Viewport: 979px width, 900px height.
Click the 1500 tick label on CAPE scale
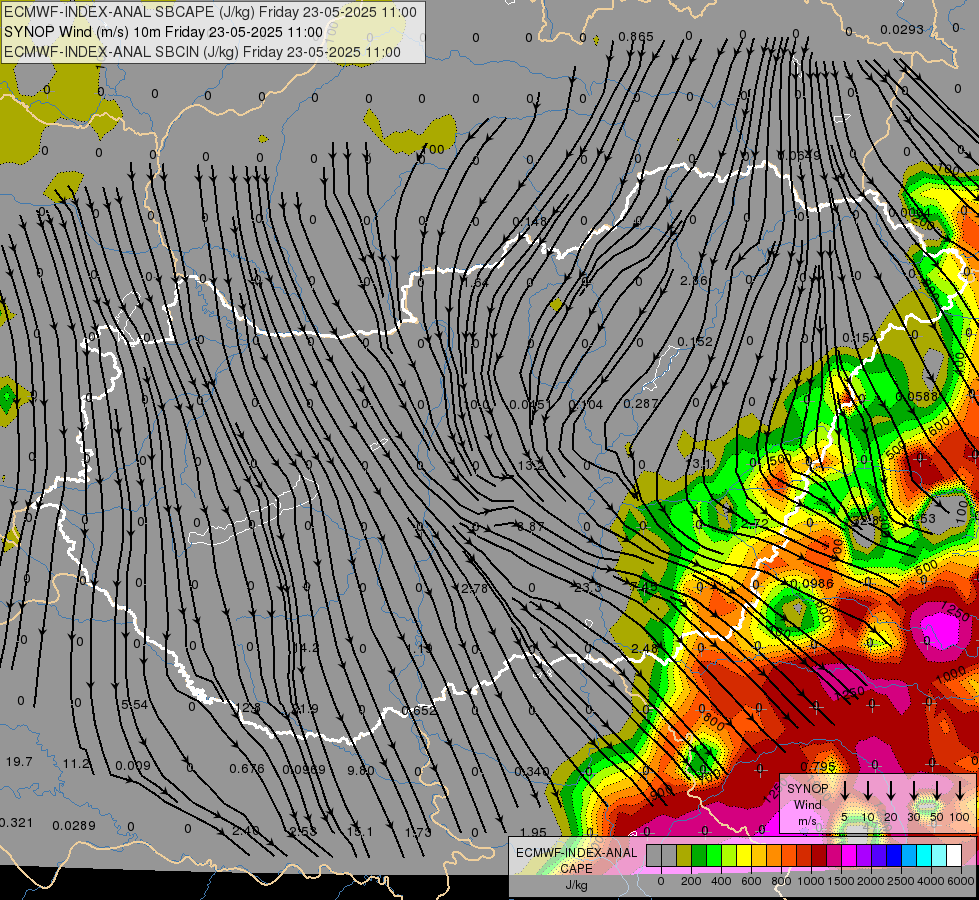pos(841,881)
